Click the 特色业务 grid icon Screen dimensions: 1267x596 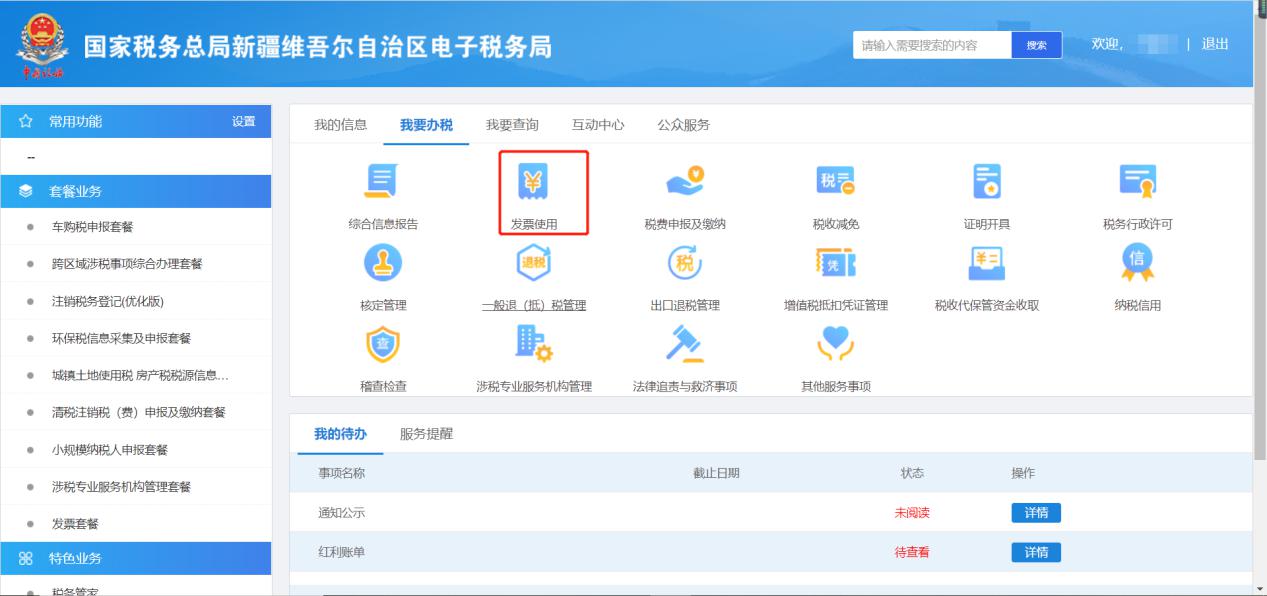27,558
